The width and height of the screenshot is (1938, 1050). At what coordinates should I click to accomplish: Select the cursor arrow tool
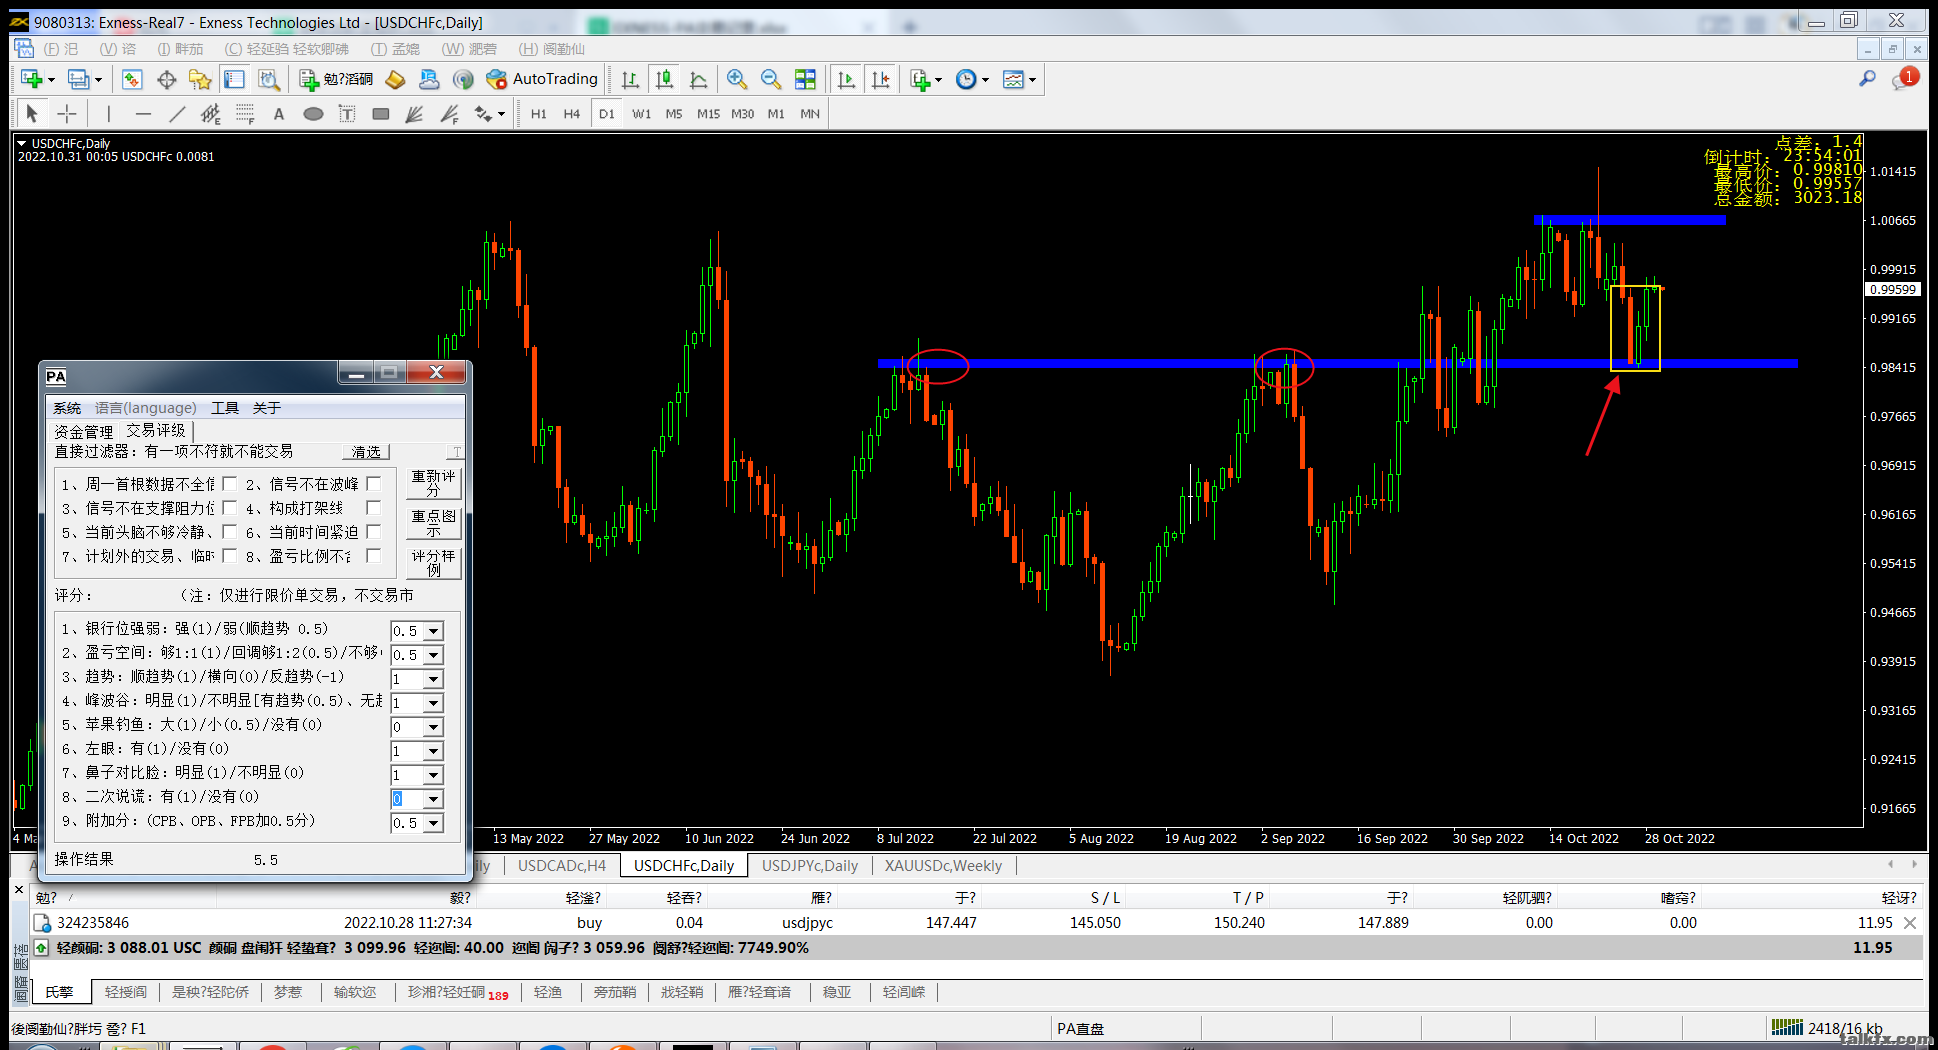[32, 114]
